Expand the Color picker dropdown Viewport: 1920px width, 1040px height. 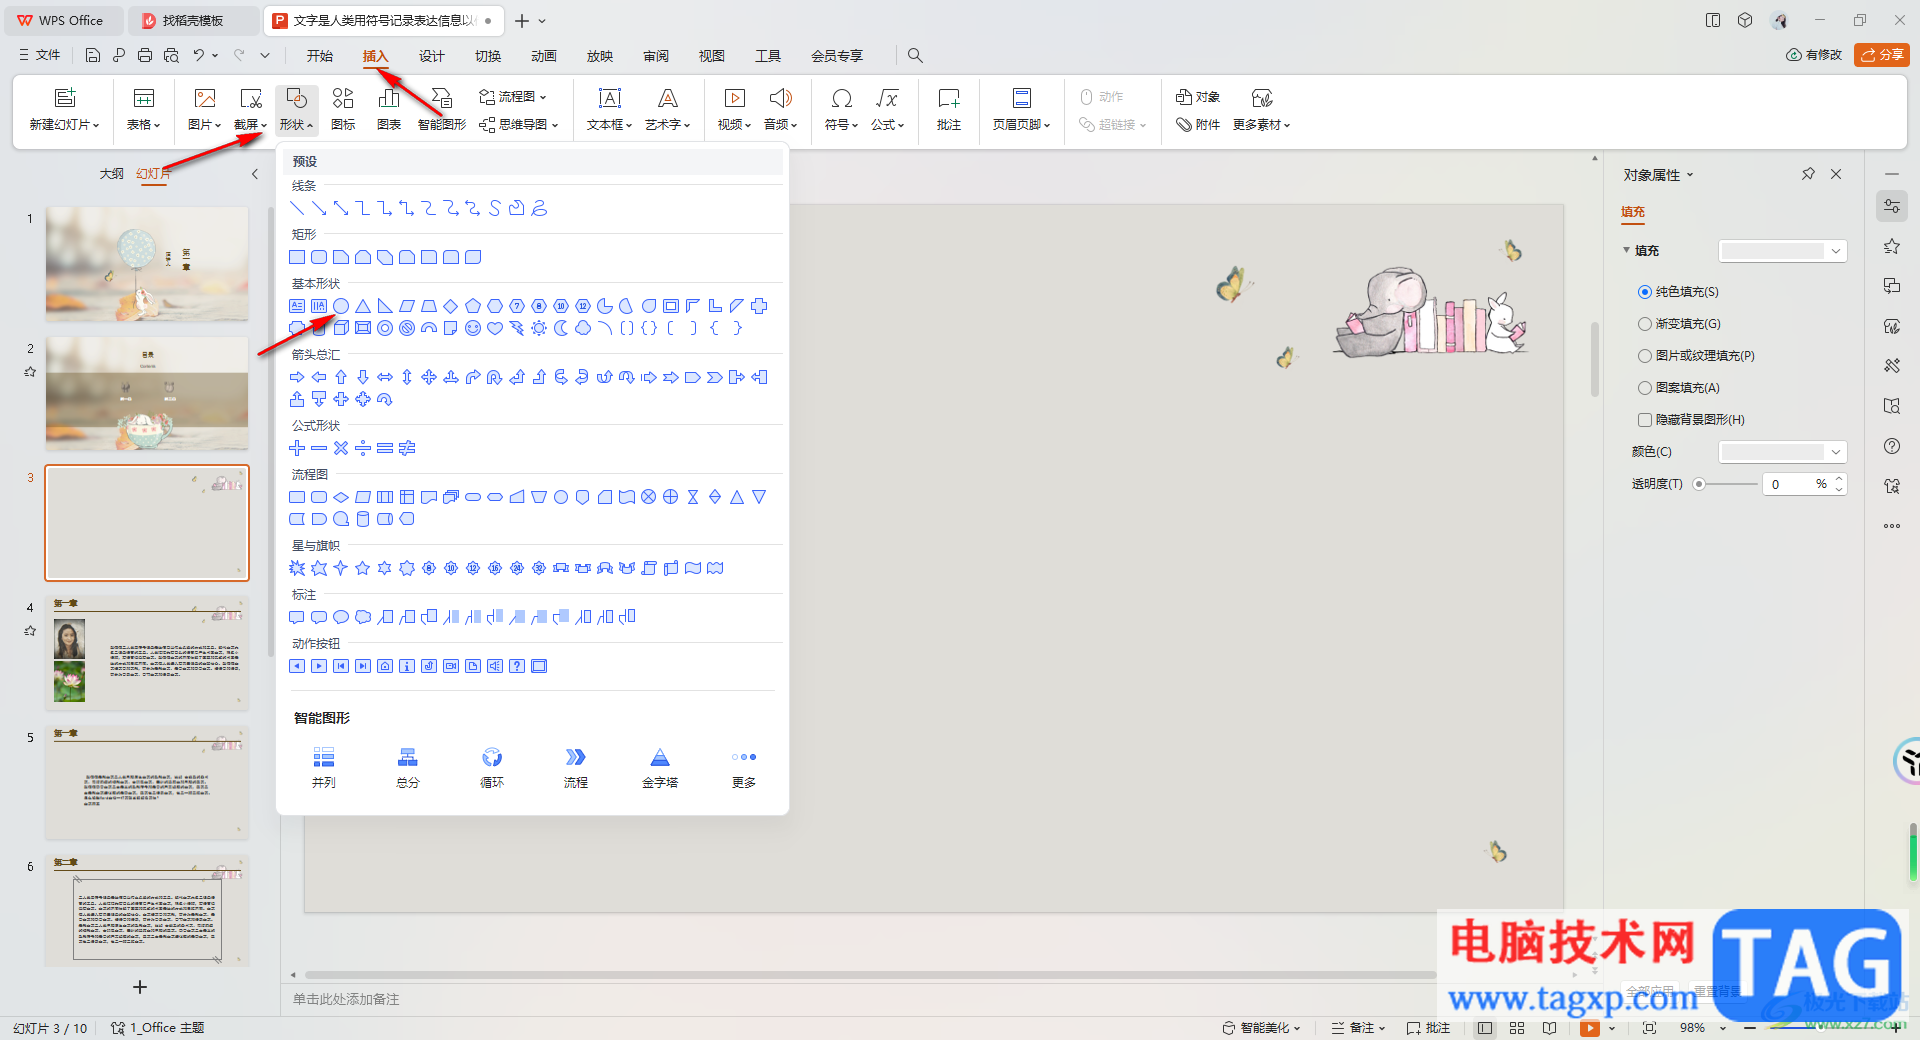1782,452
